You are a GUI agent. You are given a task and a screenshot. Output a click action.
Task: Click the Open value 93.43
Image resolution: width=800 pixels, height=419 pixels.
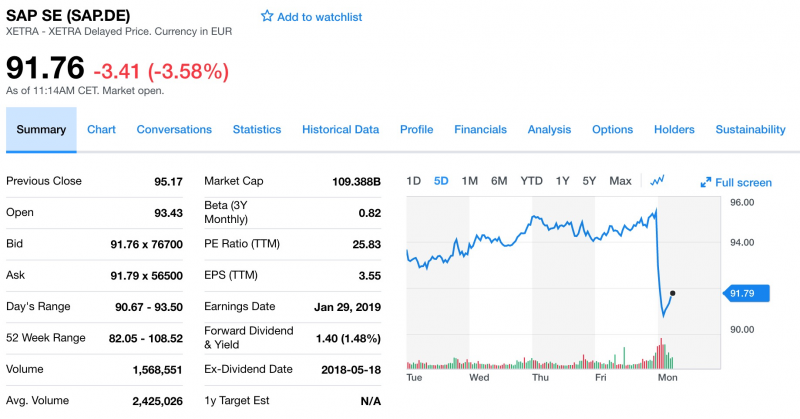coord(168,213)
